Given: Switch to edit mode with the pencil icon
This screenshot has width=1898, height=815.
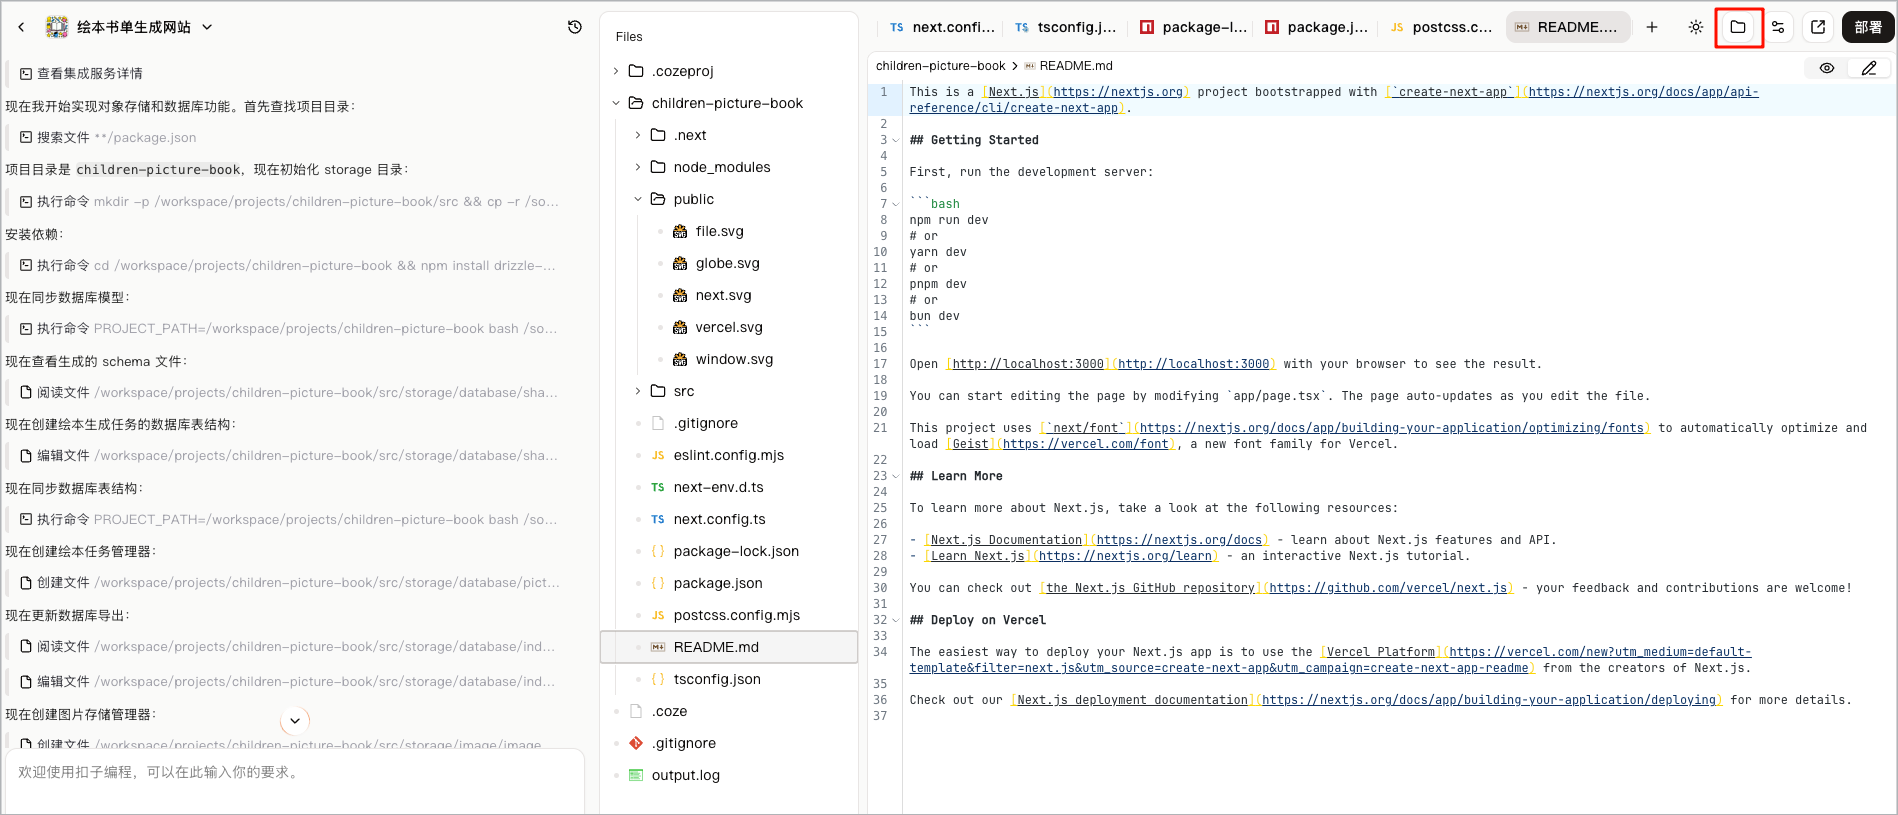Looking at the screenshot, I should 1869,68.
